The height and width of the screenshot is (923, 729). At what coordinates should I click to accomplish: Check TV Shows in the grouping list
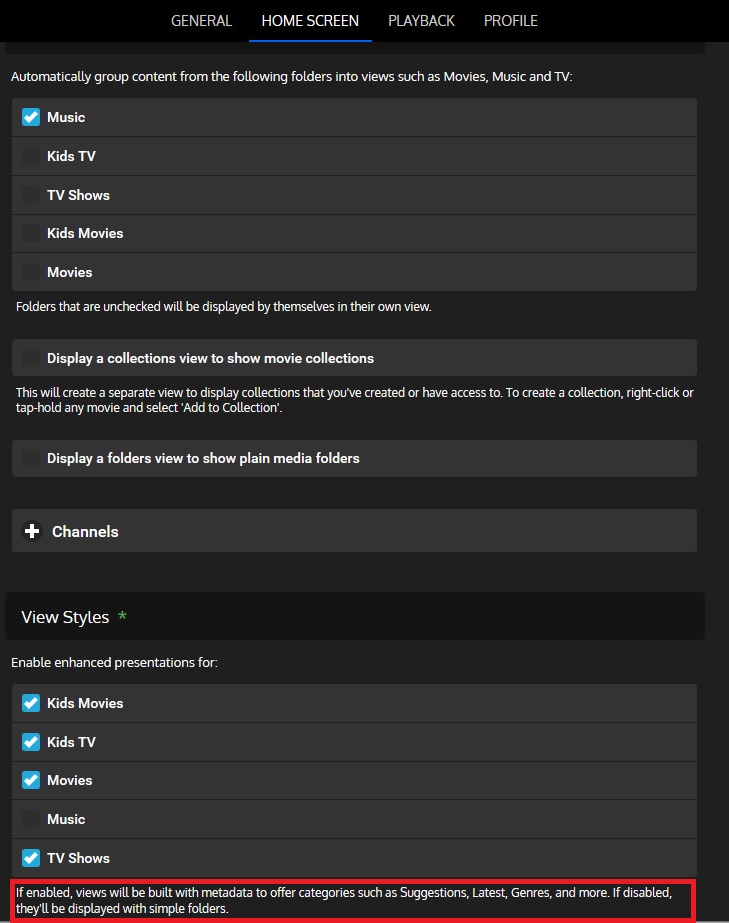pos(31,195)
